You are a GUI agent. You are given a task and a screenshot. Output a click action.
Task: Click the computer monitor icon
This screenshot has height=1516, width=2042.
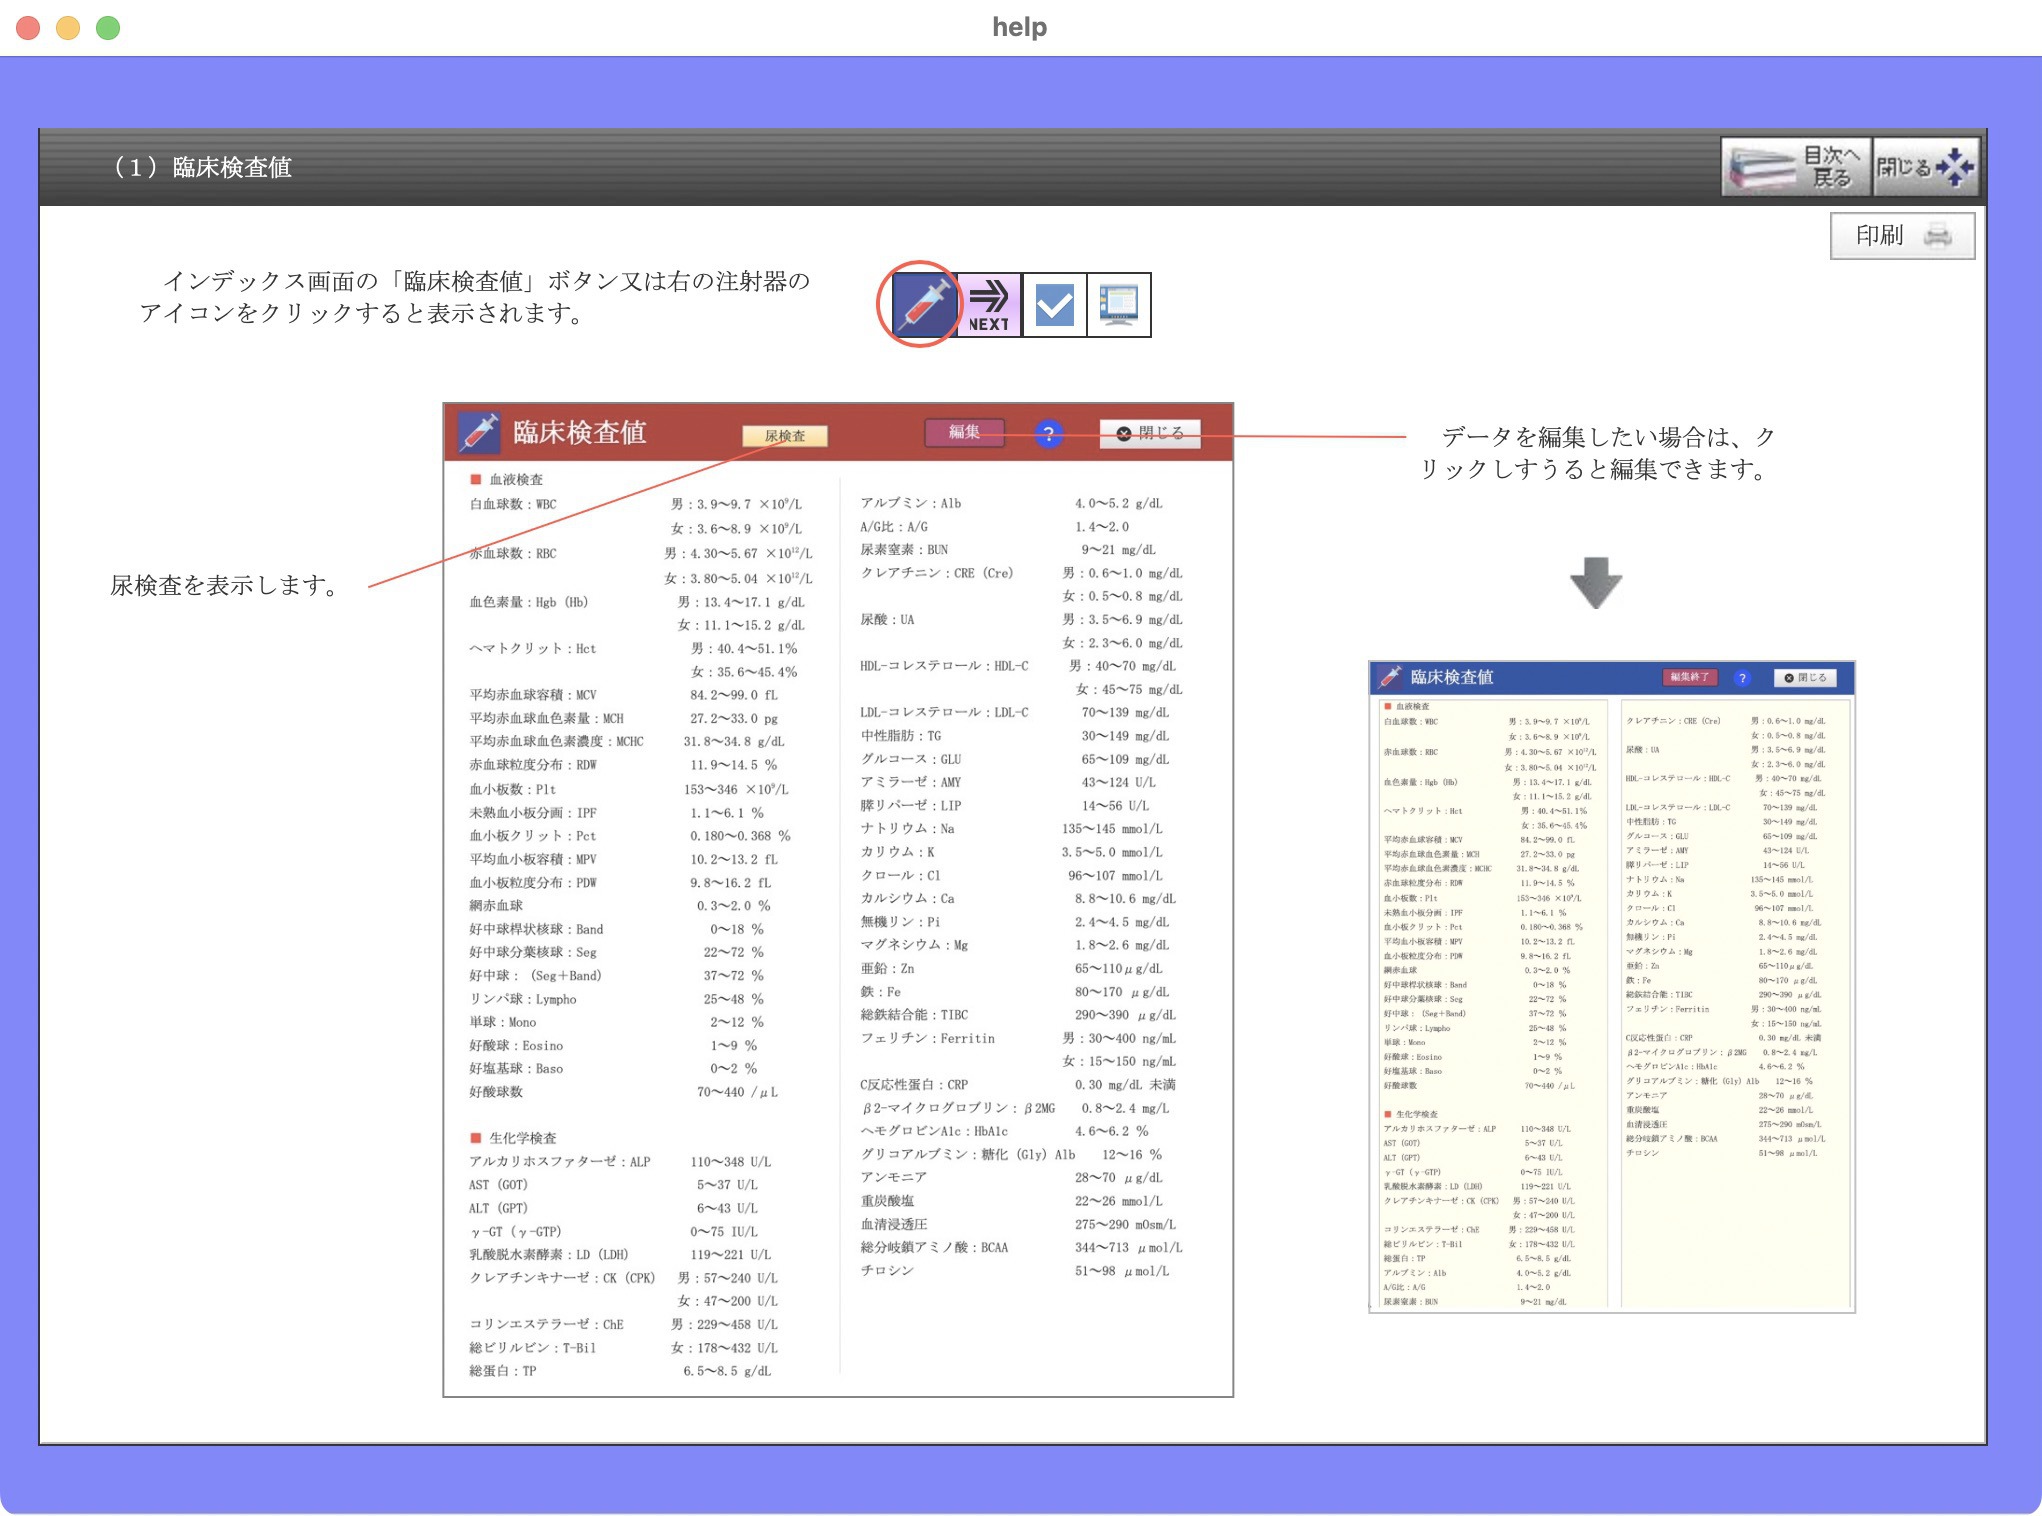[x=1118, y=304]
